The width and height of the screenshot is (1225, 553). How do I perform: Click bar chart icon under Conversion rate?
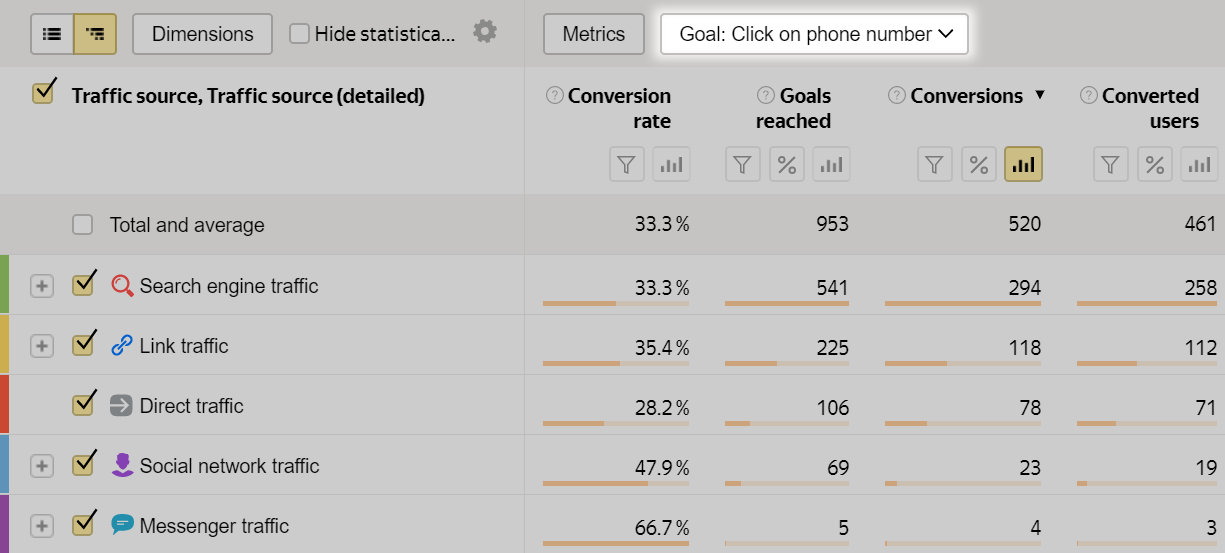[671, 165]
